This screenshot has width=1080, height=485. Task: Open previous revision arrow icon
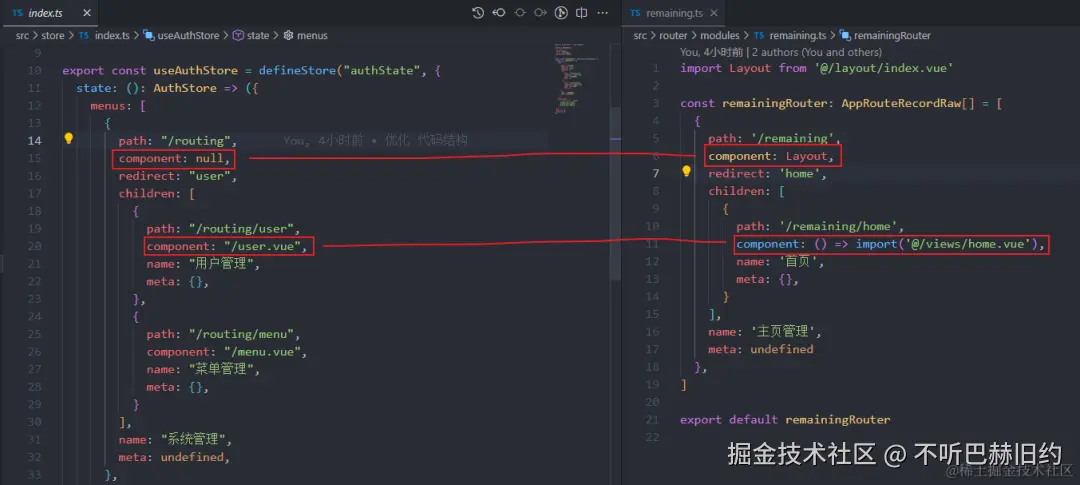click(x=499, y=13)
